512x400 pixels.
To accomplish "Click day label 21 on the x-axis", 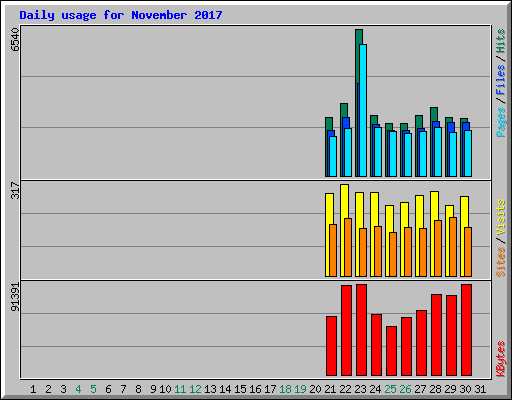I will [330, 389].
